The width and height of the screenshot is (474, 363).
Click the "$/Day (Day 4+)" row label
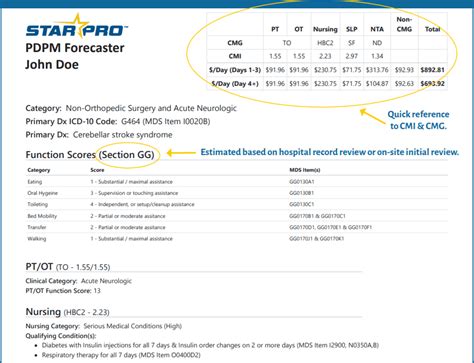[235, 84]
